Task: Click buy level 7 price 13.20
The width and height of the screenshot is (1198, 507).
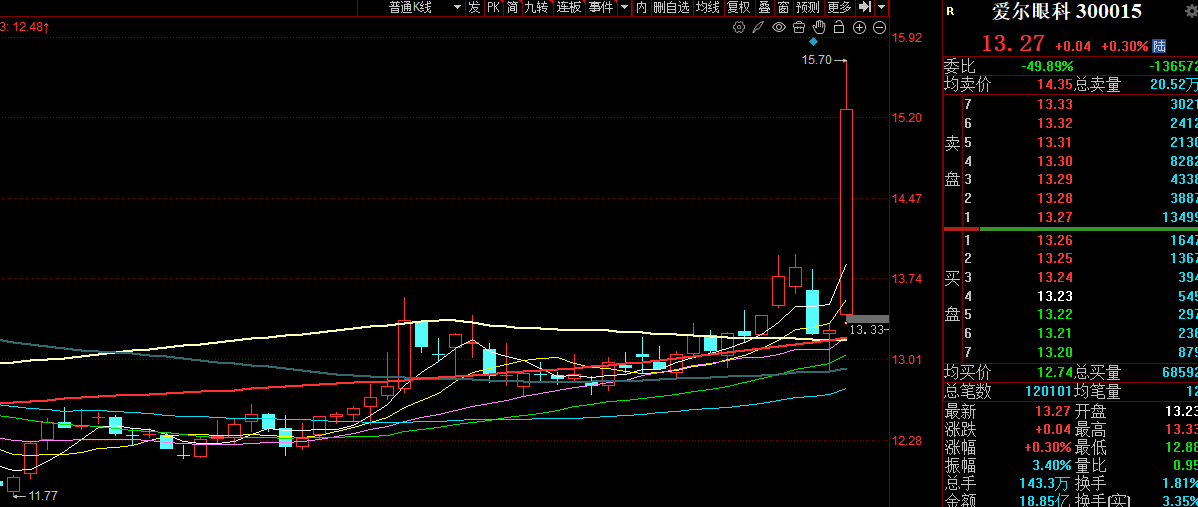Action: click(x=1053, y=352)
